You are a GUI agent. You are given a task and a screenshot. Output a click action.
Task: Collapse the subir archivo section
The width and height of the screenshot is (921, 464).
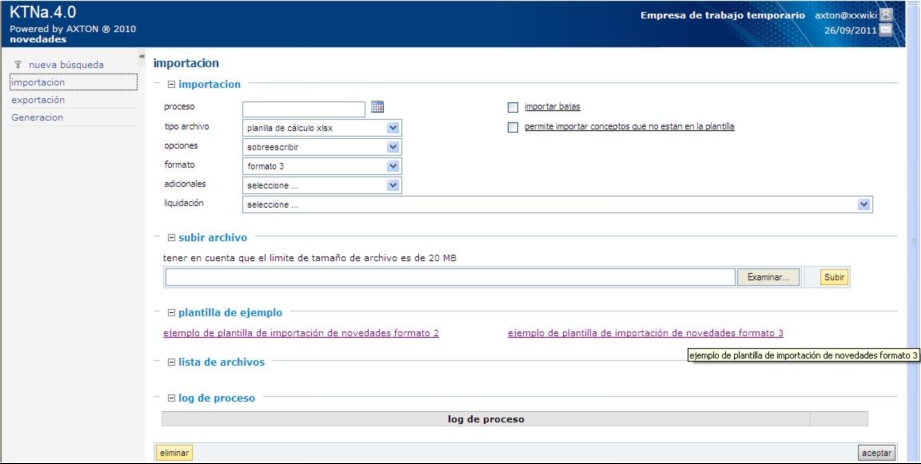point(172,238)
